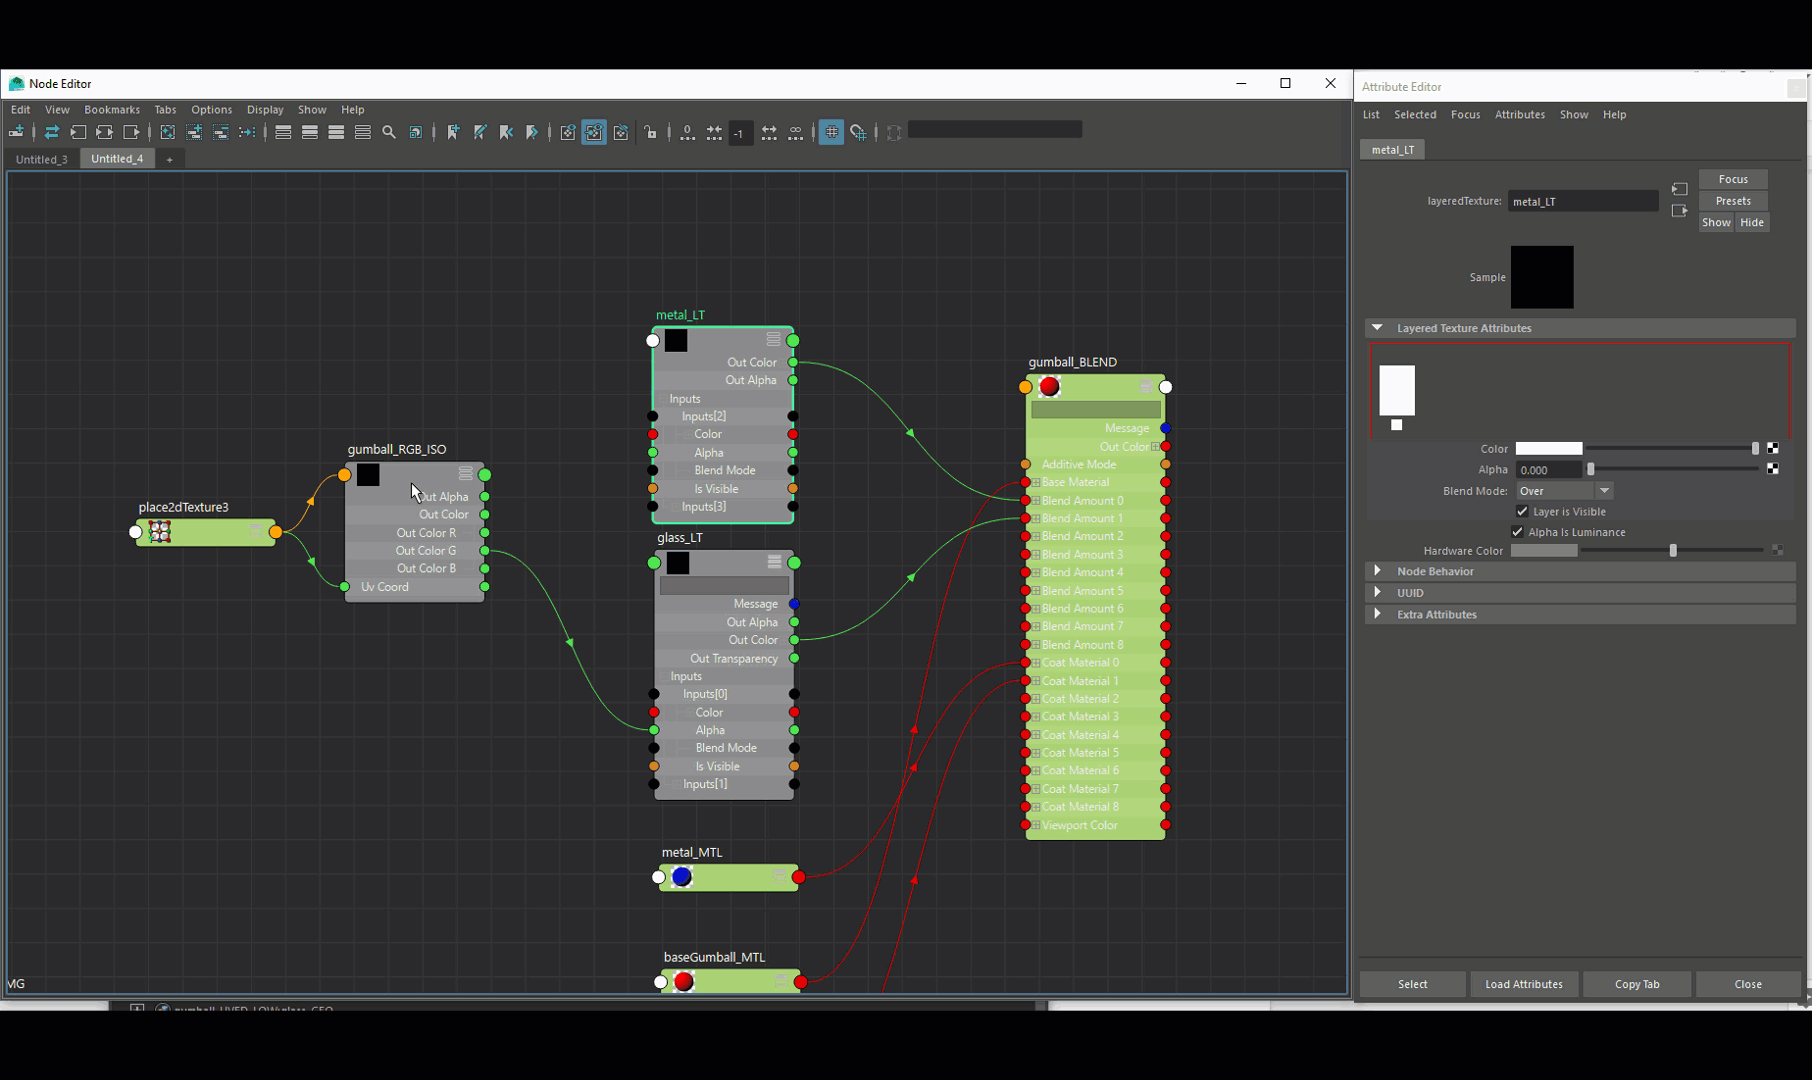The image size is (1812, 1080).
Task: Uncheck Layer is Visible checkbox
Action: pos(1522,511)
